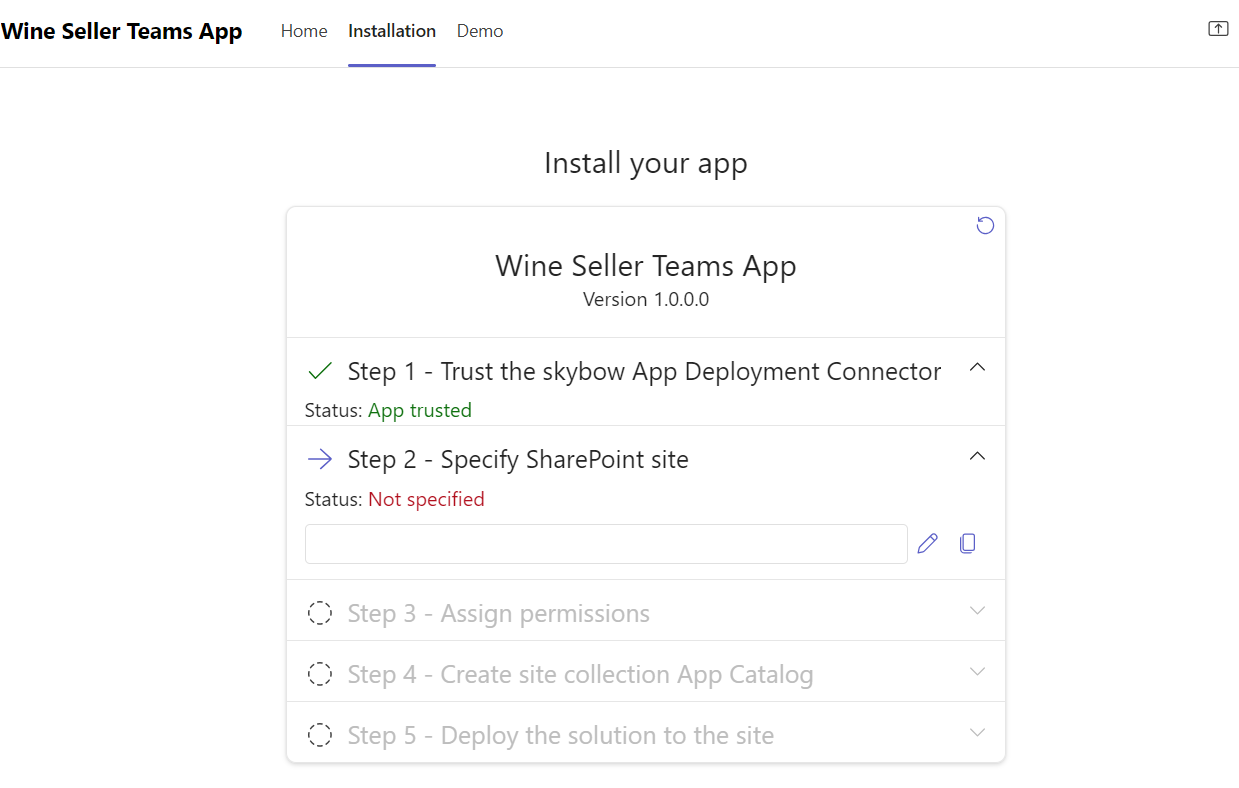Click the copy icon beside site field

pos(967,543)
